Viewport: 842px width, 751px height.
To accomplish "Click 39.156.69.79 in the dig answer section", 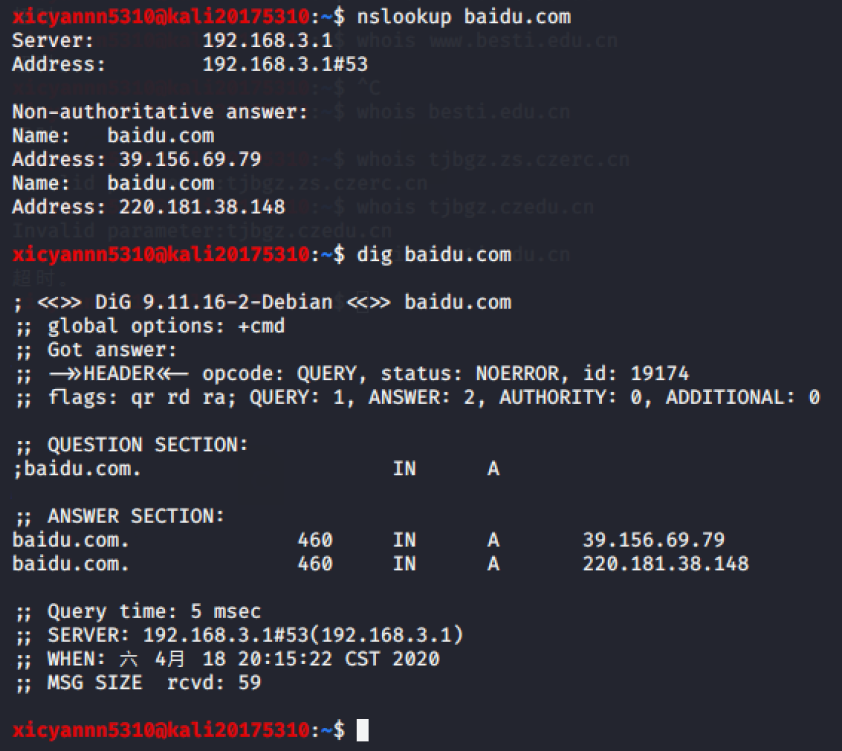I will [x=654, y=540].
